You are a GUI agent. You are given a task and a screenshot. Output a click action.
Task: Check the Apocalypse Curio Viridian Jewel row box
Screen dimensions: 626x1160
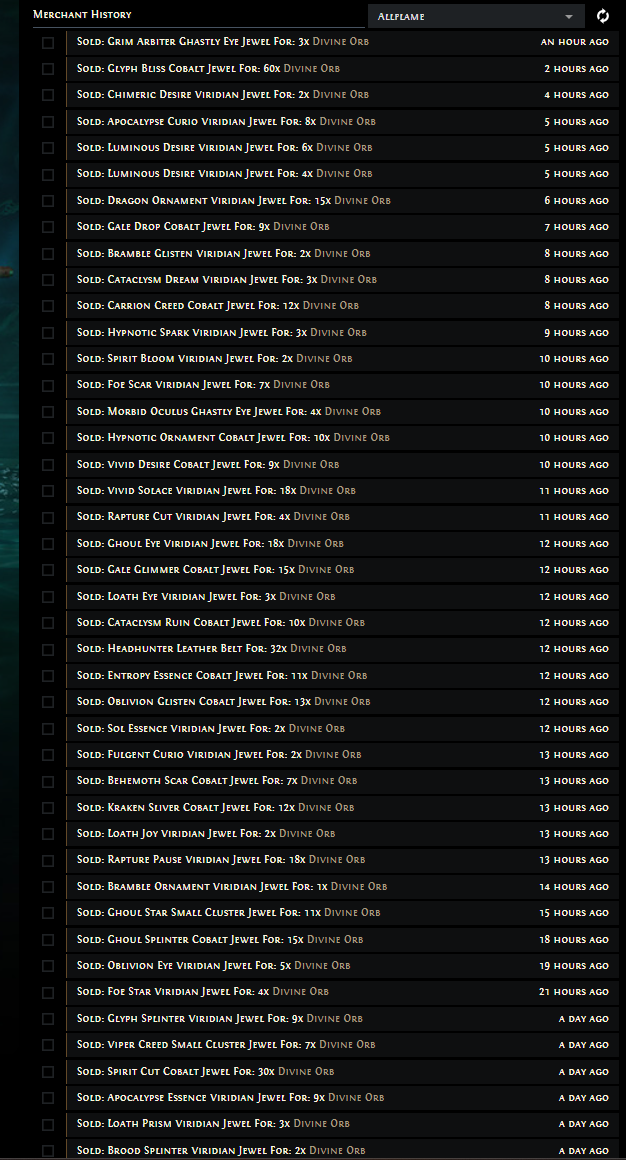(48, 122)
